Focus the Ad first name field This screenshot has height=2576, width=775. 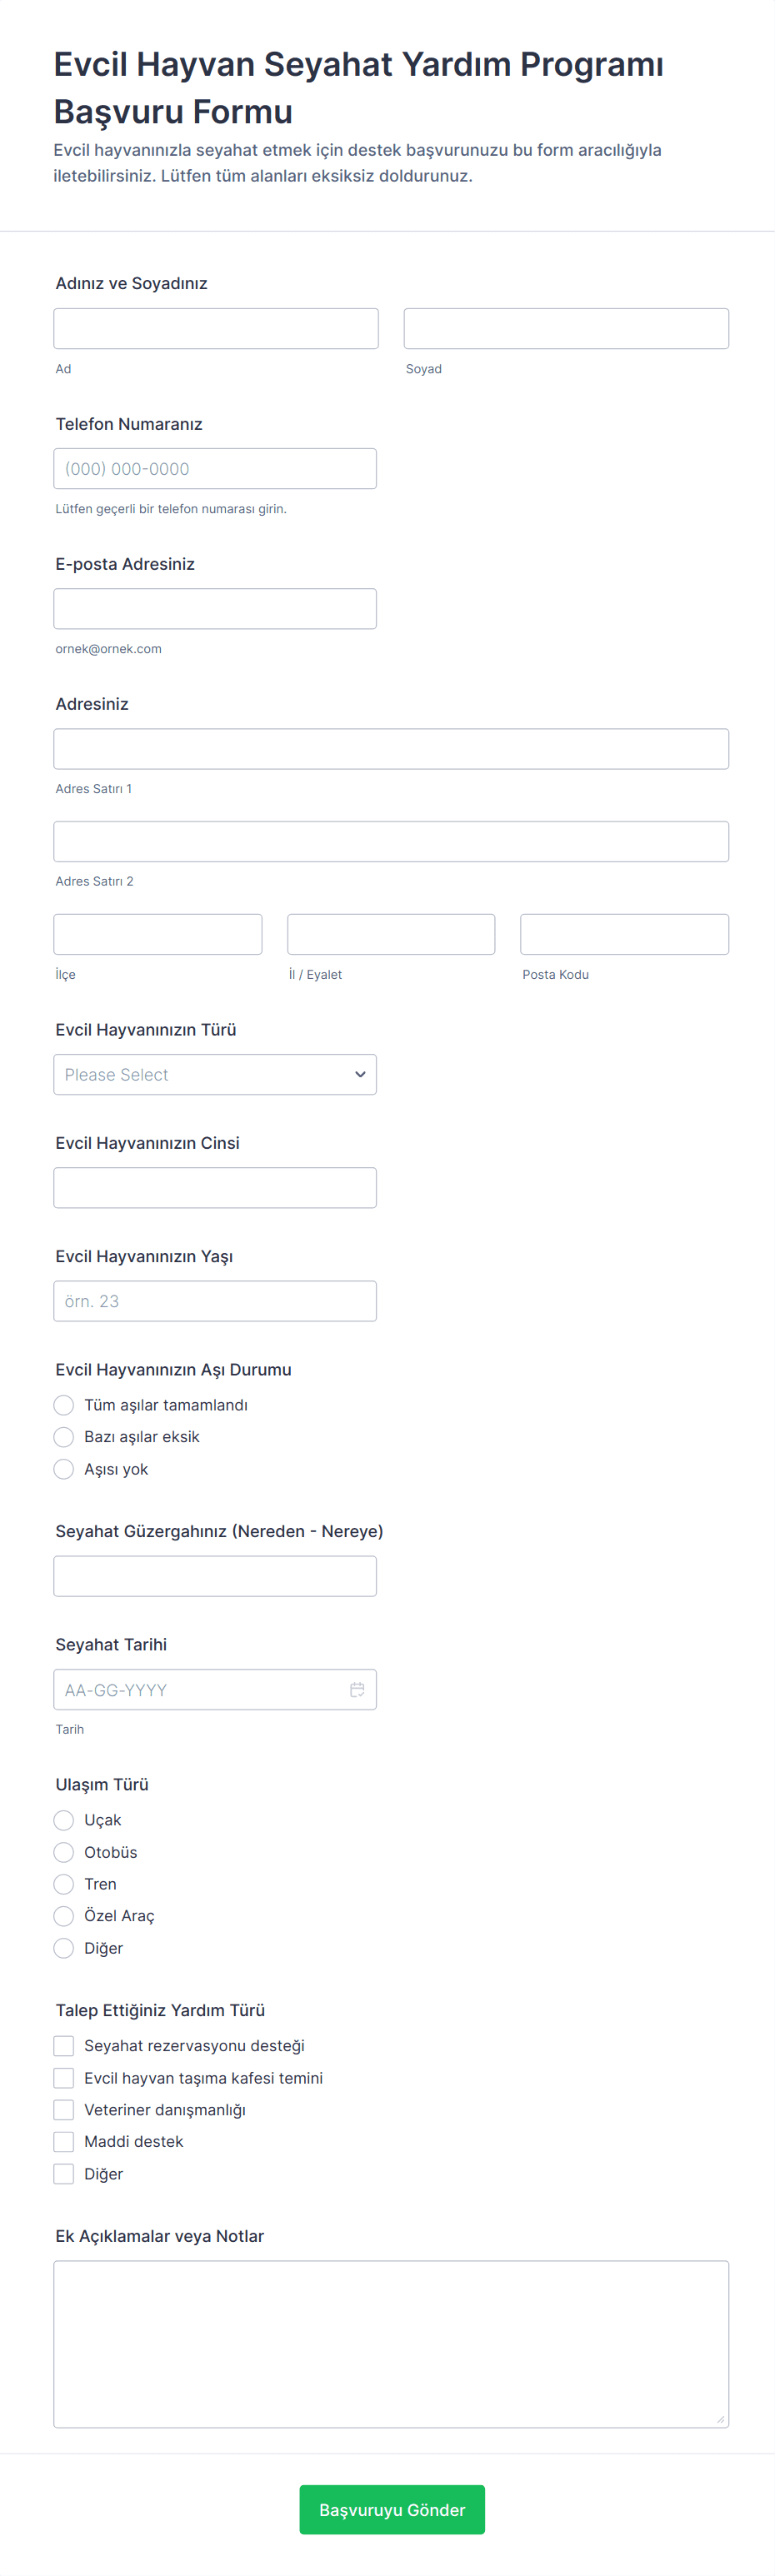216,328
